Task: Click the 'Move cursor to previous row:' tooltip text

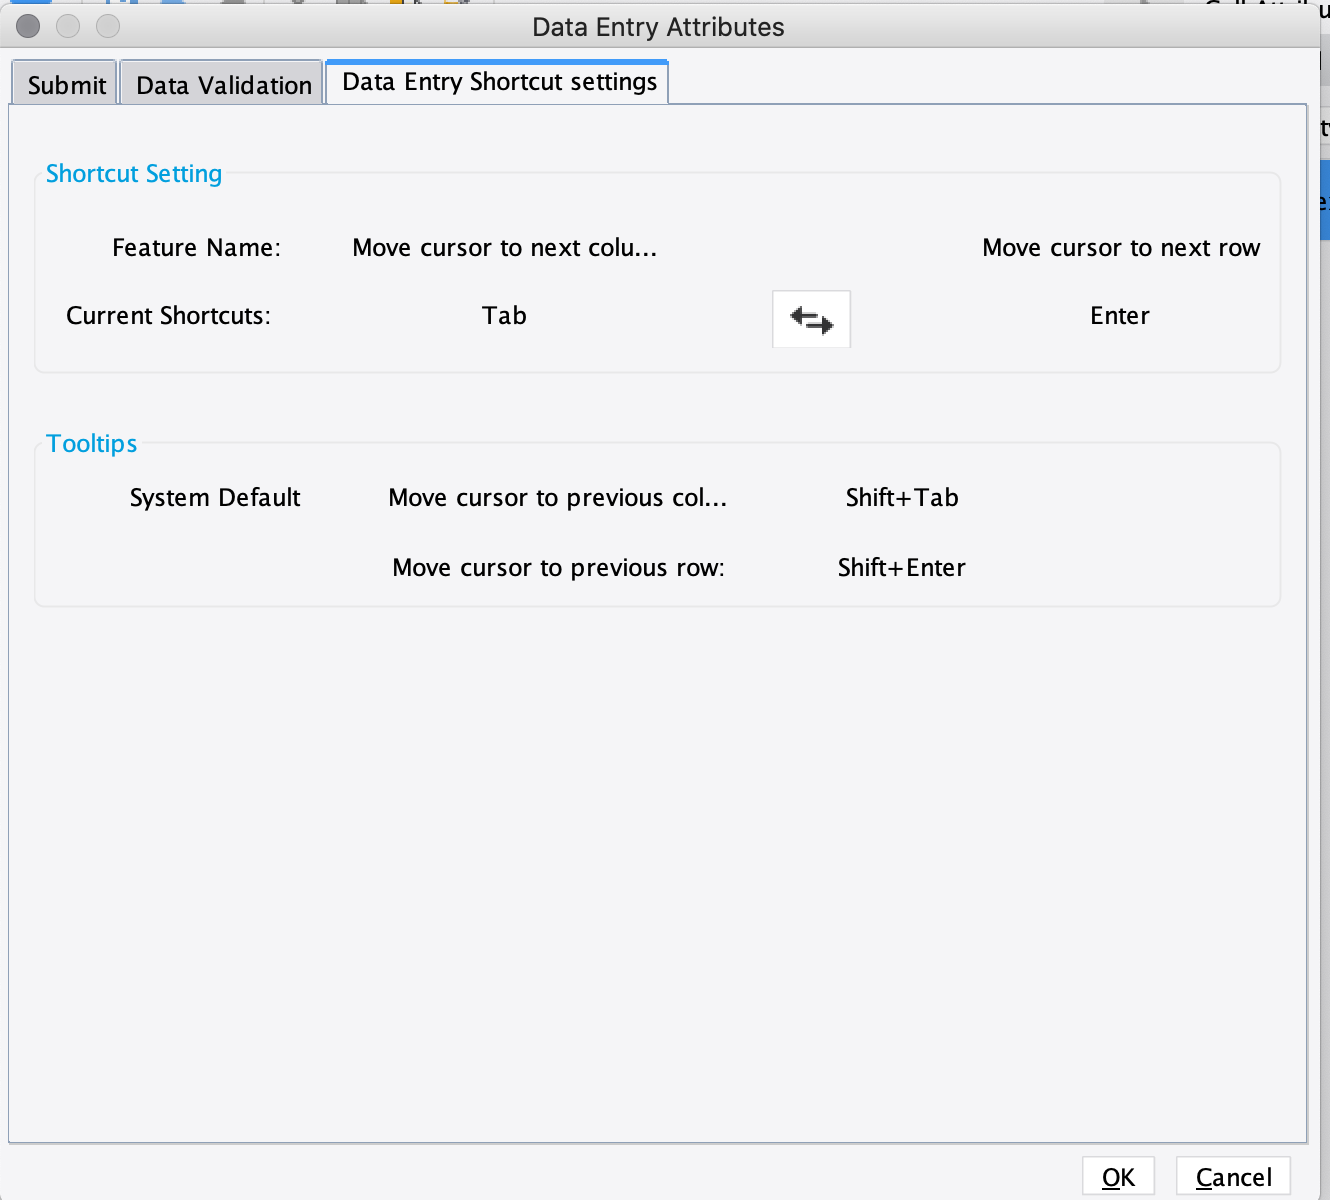Action: [x=558, y=567]
